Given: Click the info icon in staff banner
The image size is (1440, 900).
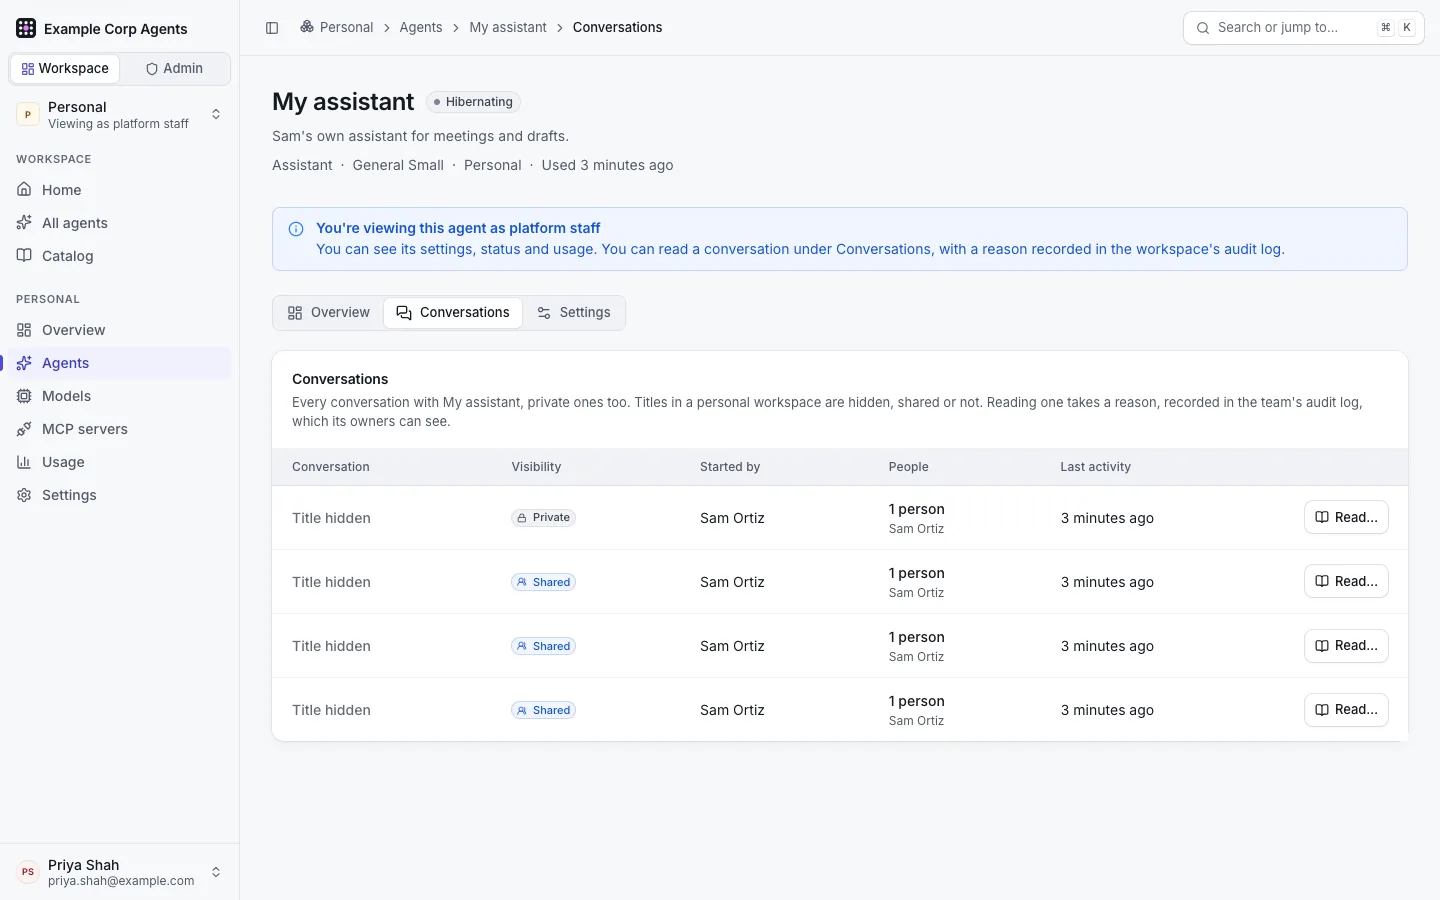Looking at the screenshot, I should pos(296,229).
